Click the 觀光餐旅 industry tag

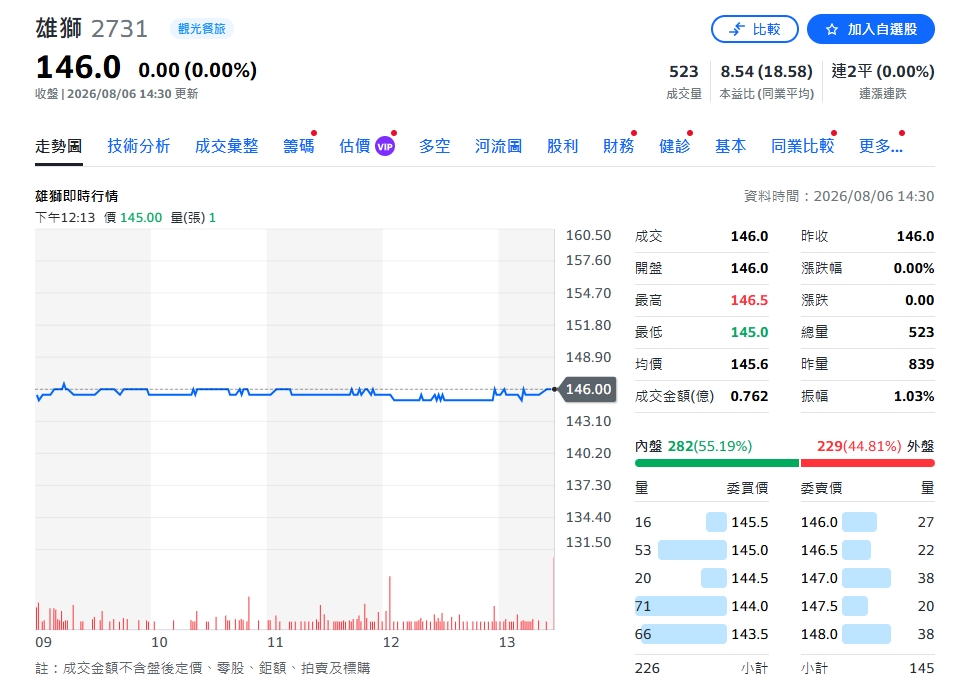point(201,29)
